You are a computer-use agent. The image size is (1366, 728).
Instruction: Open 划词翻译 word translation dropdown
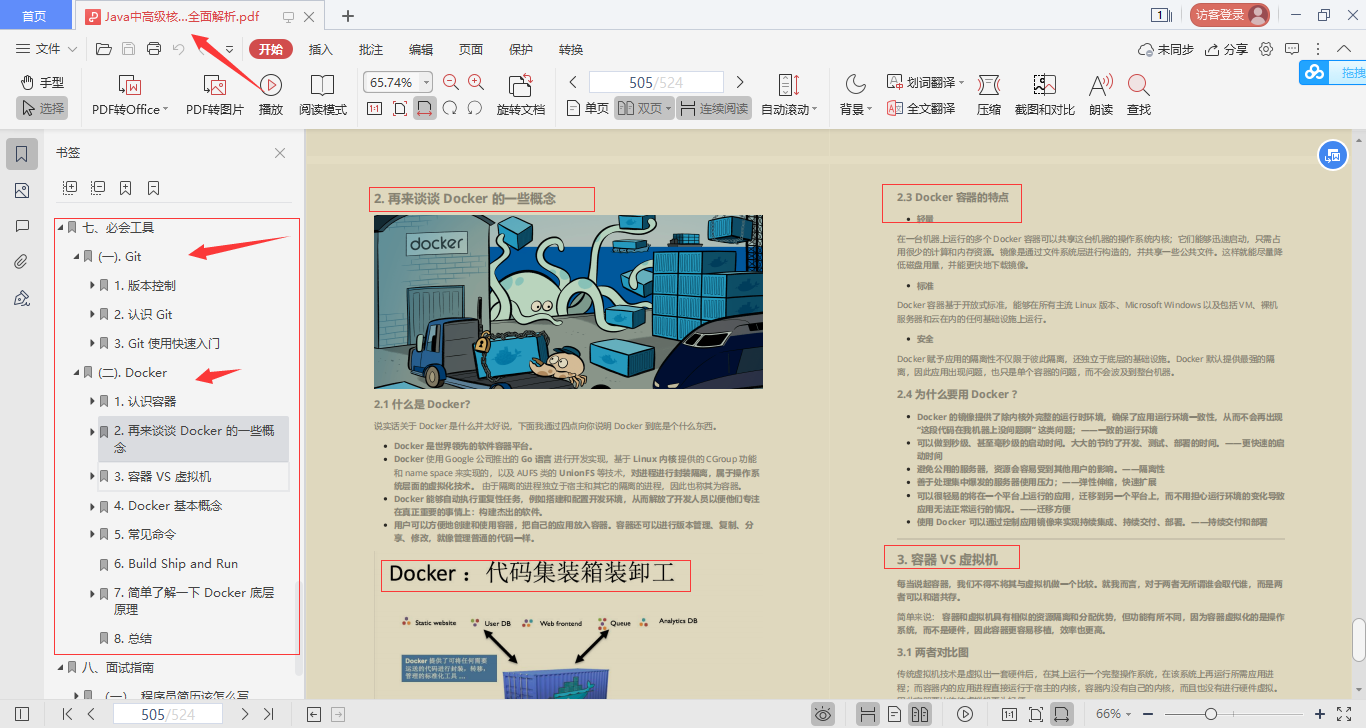(925, 82)
